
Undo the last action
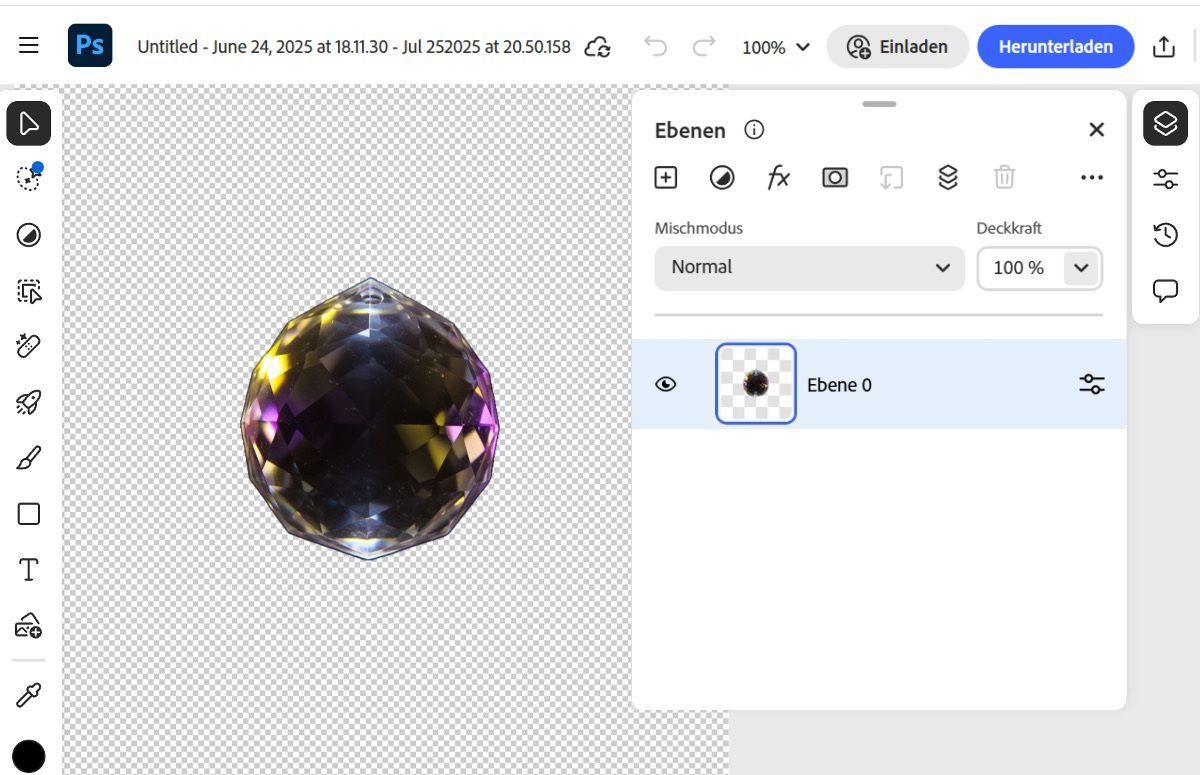click(x=656, y=46)
